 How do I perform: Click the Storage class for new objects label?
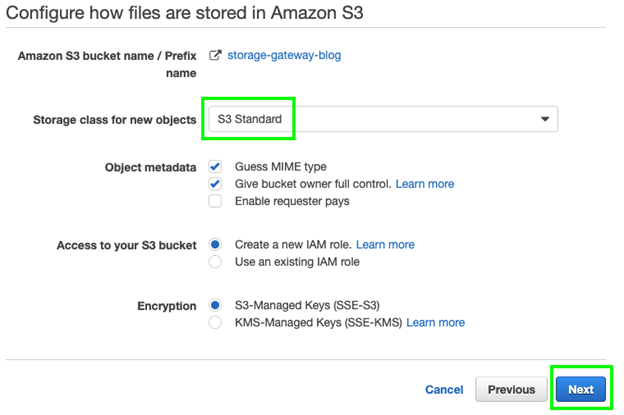pyautogui.click(x=114, y=120)
